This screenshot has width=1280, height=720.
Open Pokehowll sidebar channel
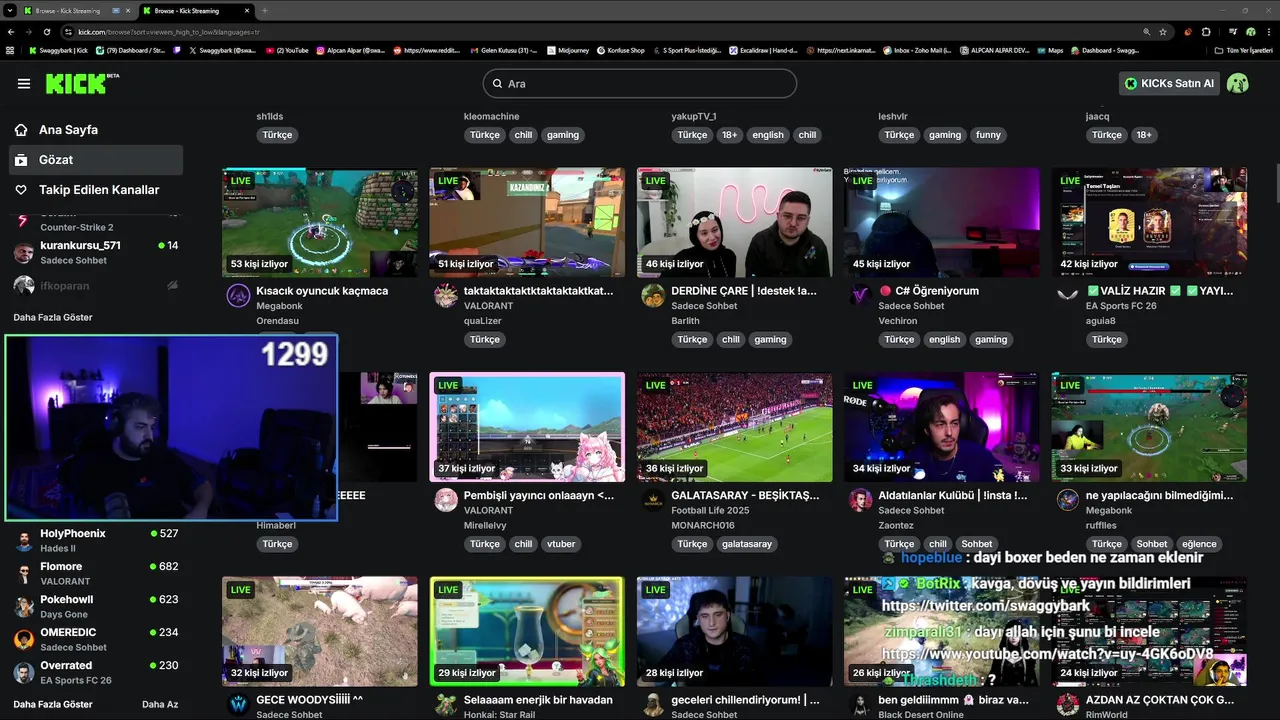coord(97,606)
